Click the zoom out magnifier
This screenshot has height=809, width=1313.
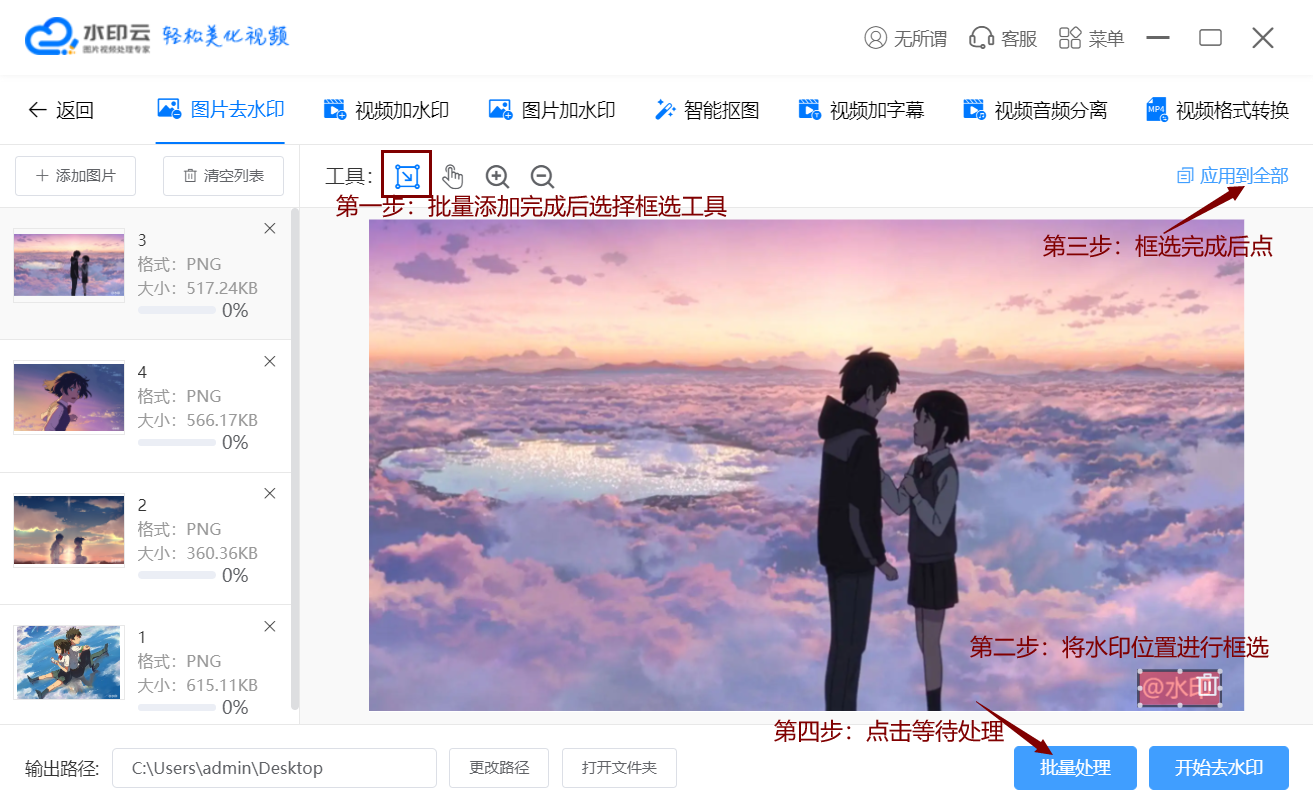[x=542, y=177]
